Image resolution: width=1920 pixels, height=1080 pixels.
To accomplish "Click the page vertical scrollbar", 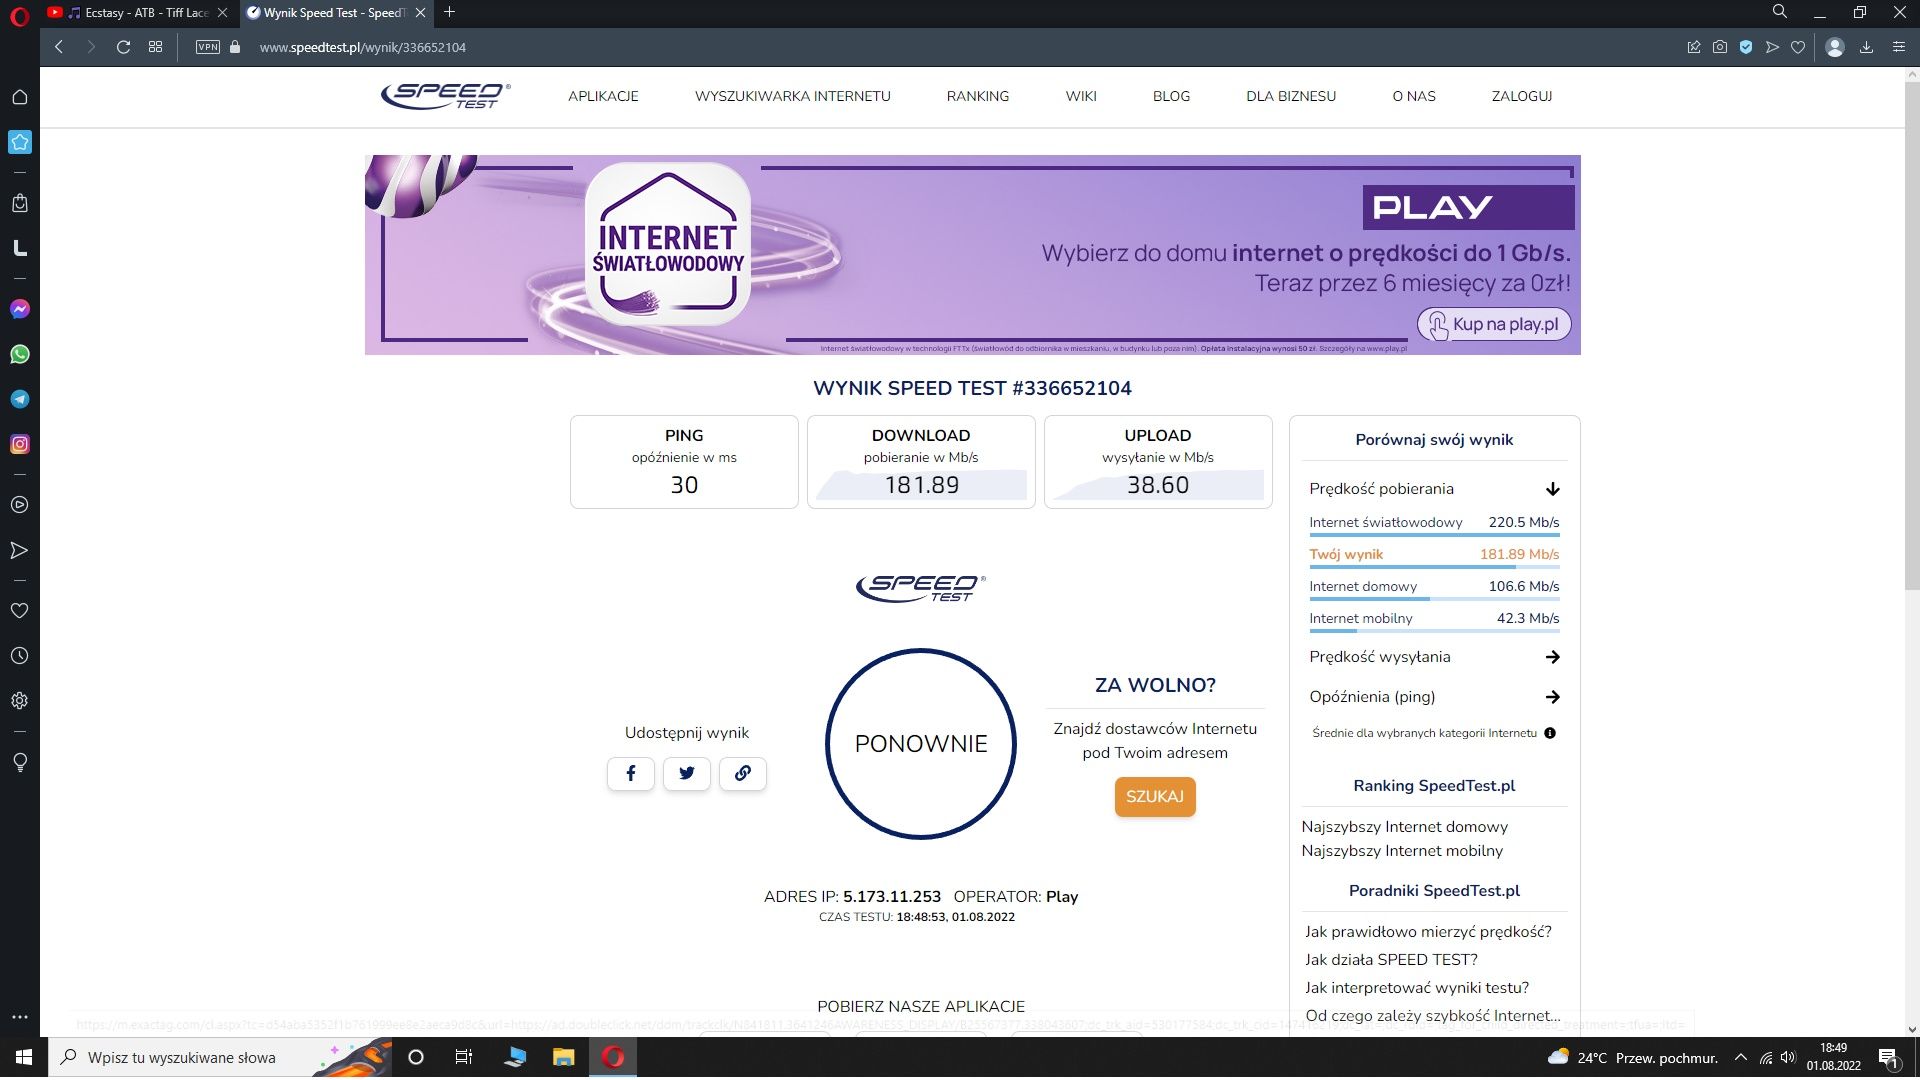I will [1912, 335].
